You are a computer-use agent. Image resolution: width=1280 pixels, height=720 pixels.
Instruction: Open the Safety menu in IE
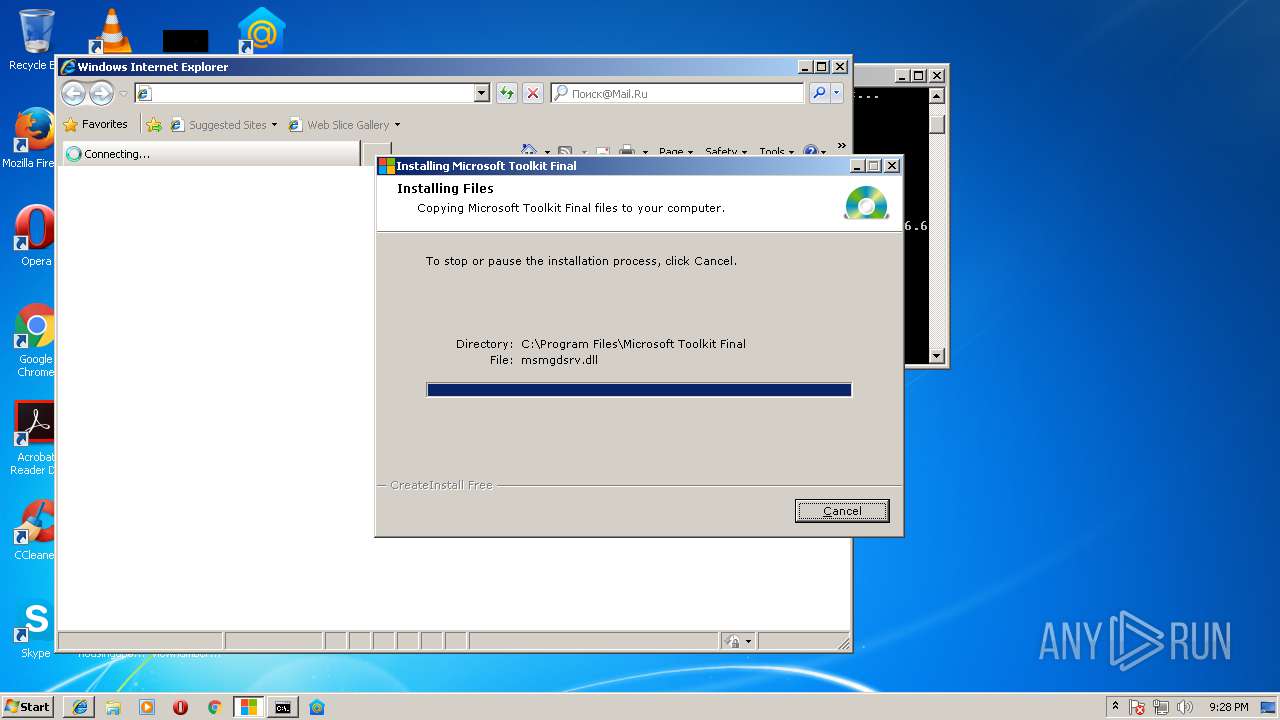click(726, 152)
